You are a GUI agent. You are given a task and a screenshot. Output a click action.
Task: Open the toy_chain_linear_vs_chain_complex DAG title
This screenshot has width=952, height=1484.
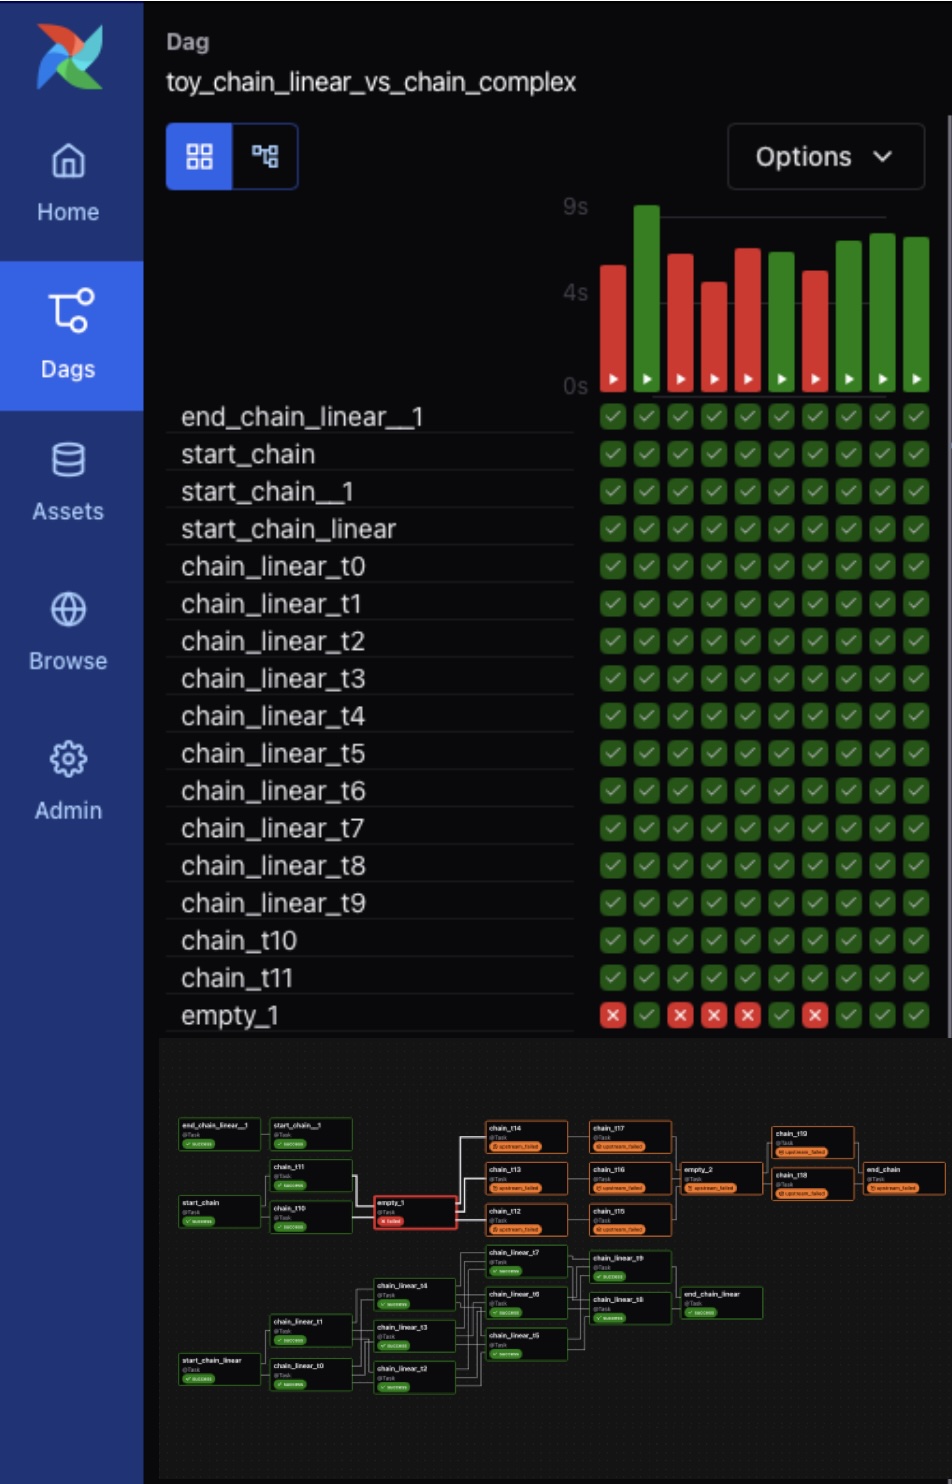click(370, 84)
